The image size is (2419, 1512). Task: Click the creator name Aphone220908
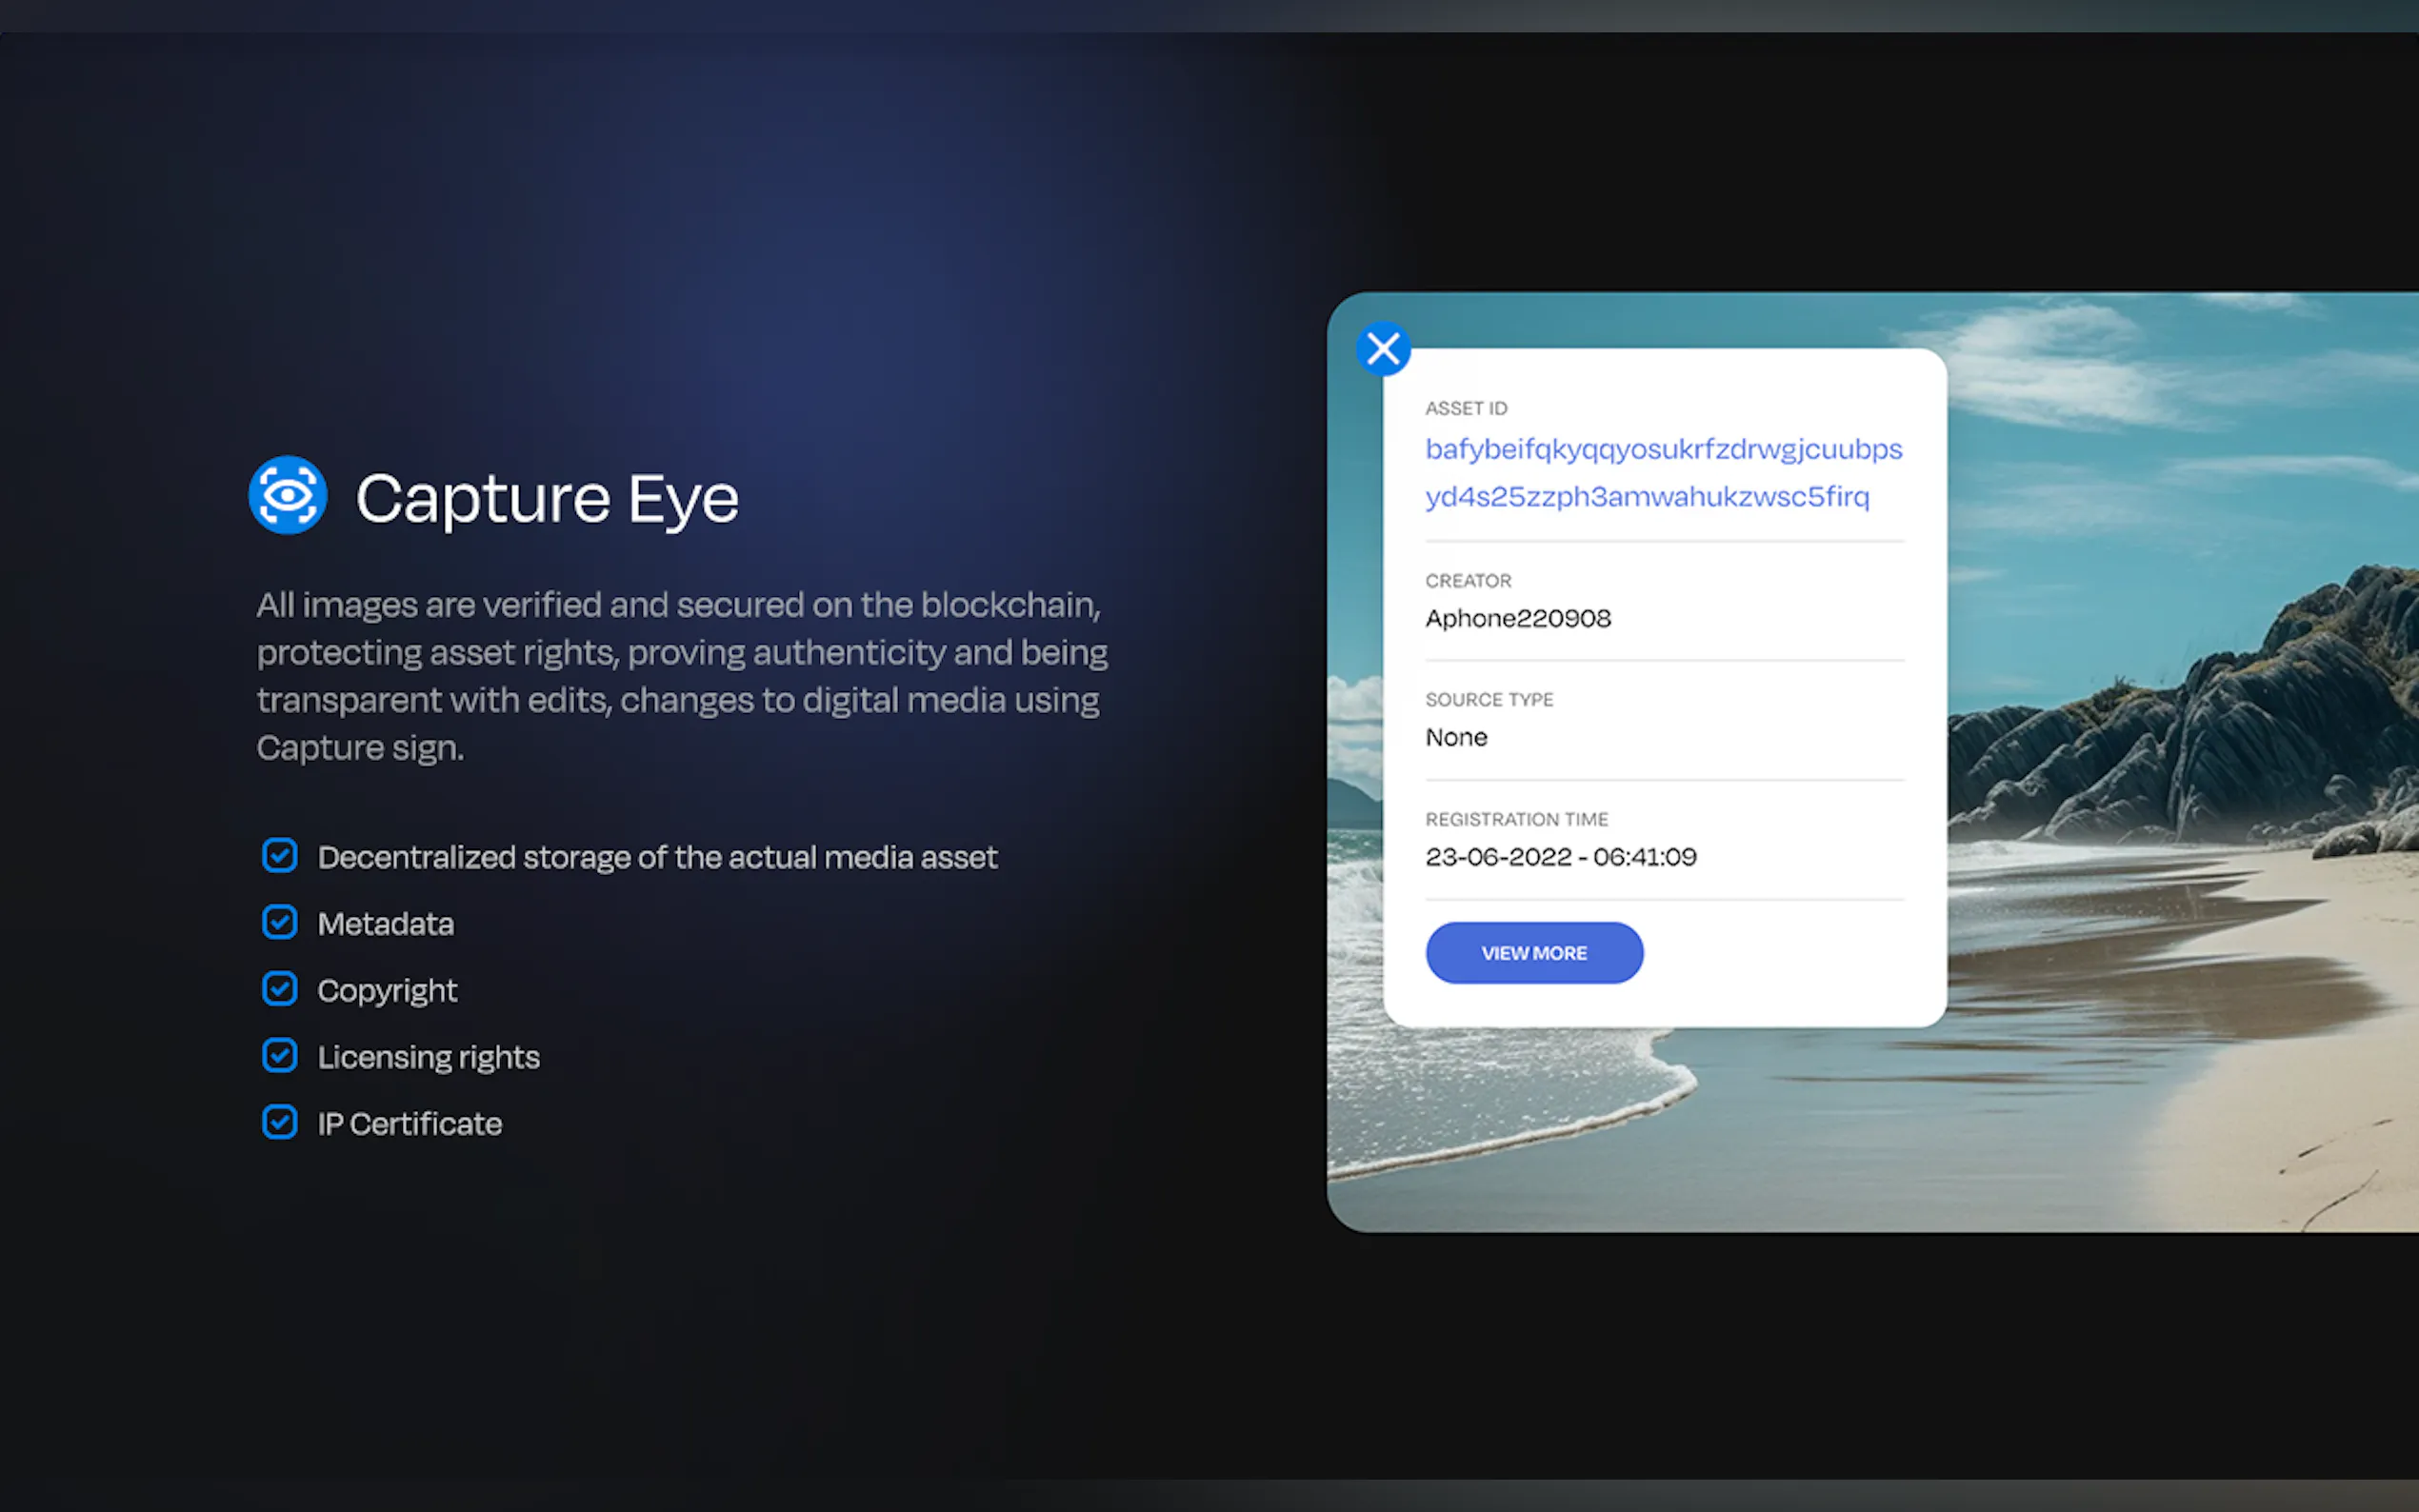(1517, 618)
